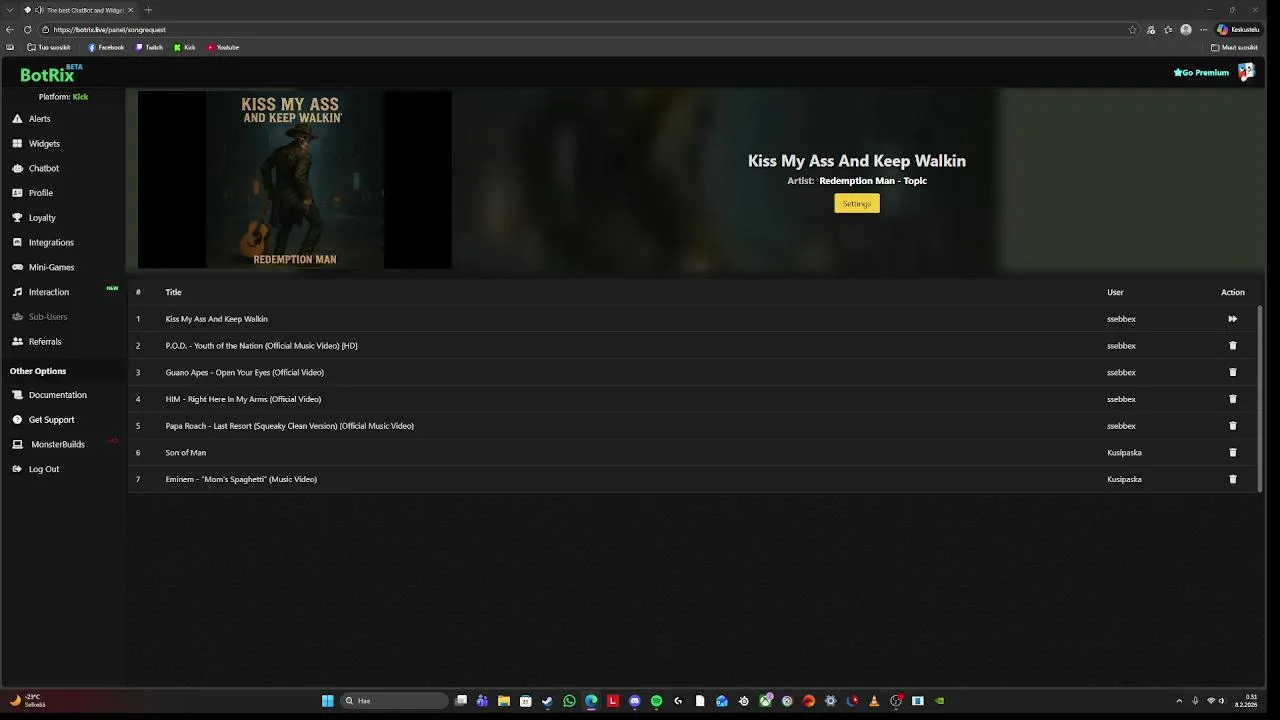This screenshot has width=1280, height=720.
Task: Click the album cover thumbnail
Action: coord(295,180)
